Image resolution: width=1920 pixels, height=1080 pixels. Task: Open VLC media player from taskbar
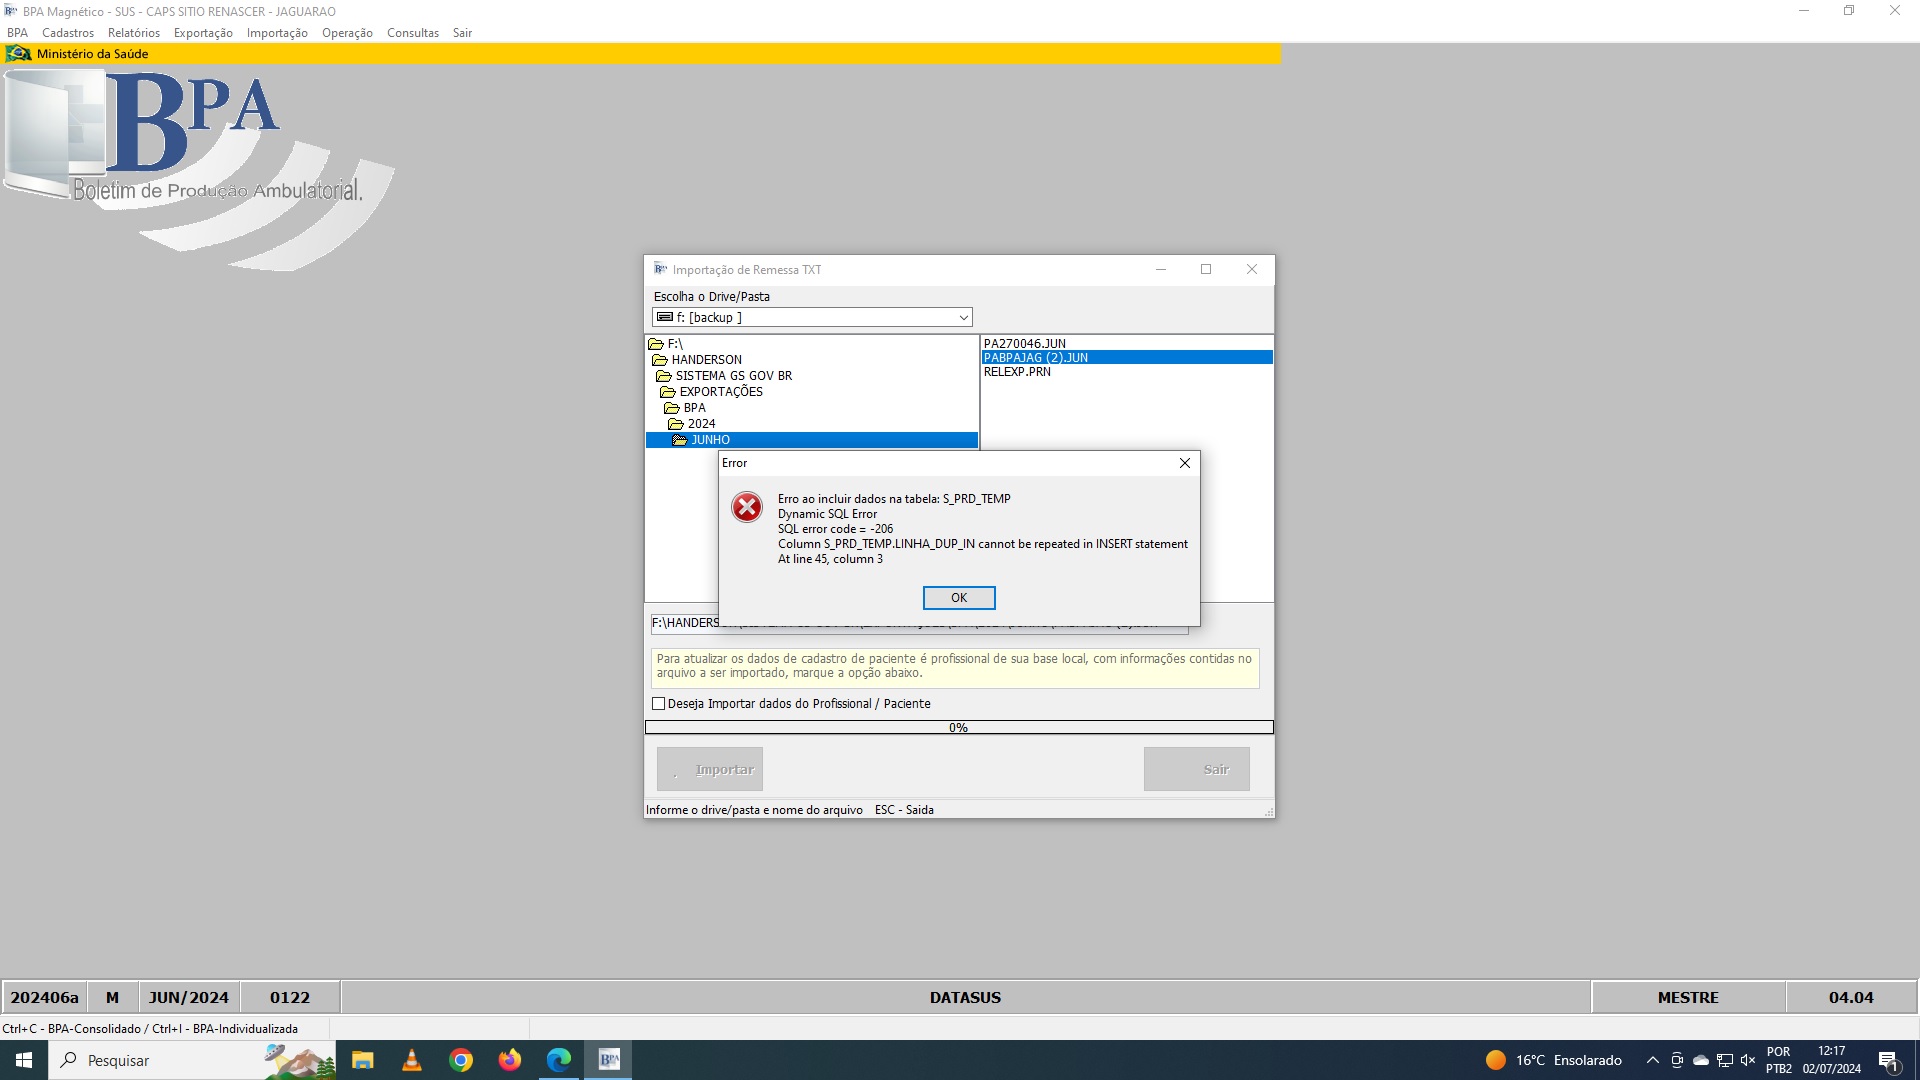tap(412, 1060)
